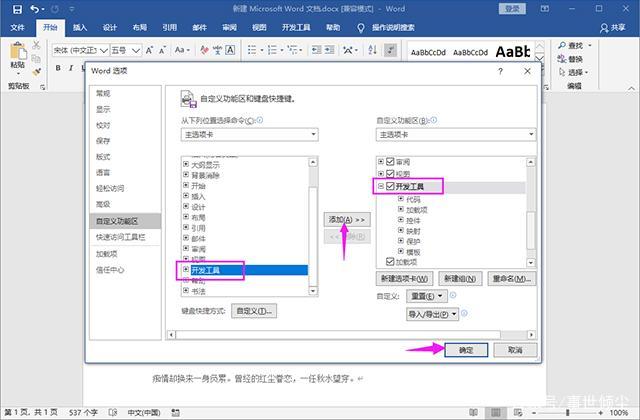Click the Shrink Font icon
The height and width of the screenshot is (420, 640).
[x=162, y=50]
